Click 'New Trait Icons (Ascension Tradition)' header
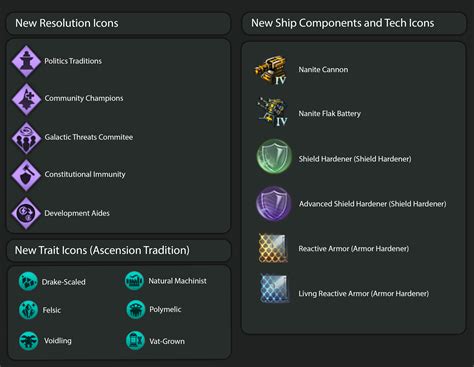Screen dimensions: 474x367 pyautogui.click(x=102, y=250)
